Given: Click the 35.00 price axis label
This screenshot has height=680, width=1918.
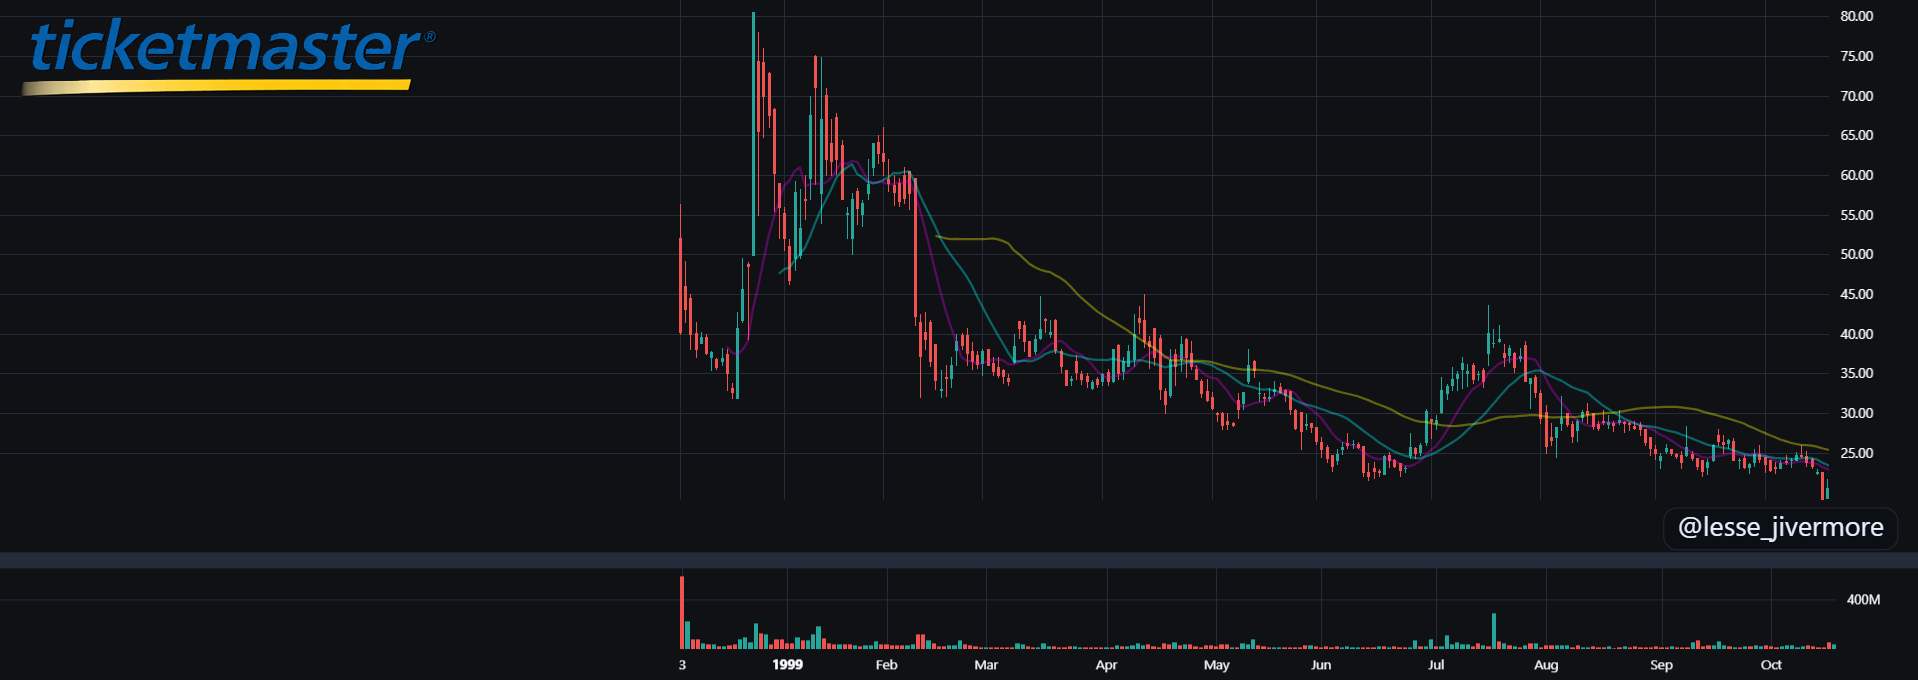Looking at the screenshot, I should click(1856, 373).
